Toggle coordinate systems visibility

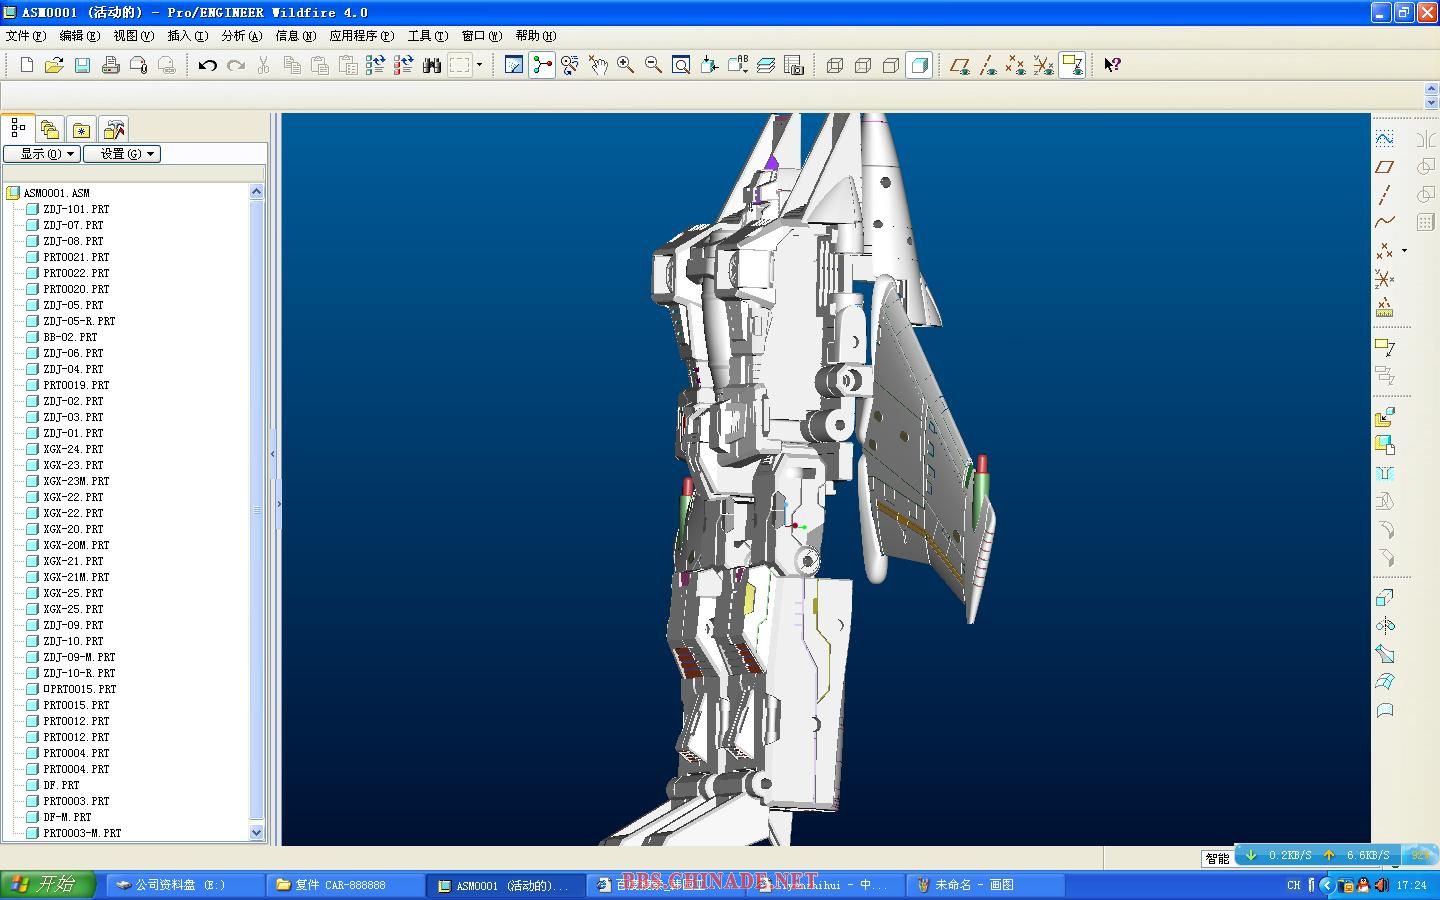(1044, 65)
